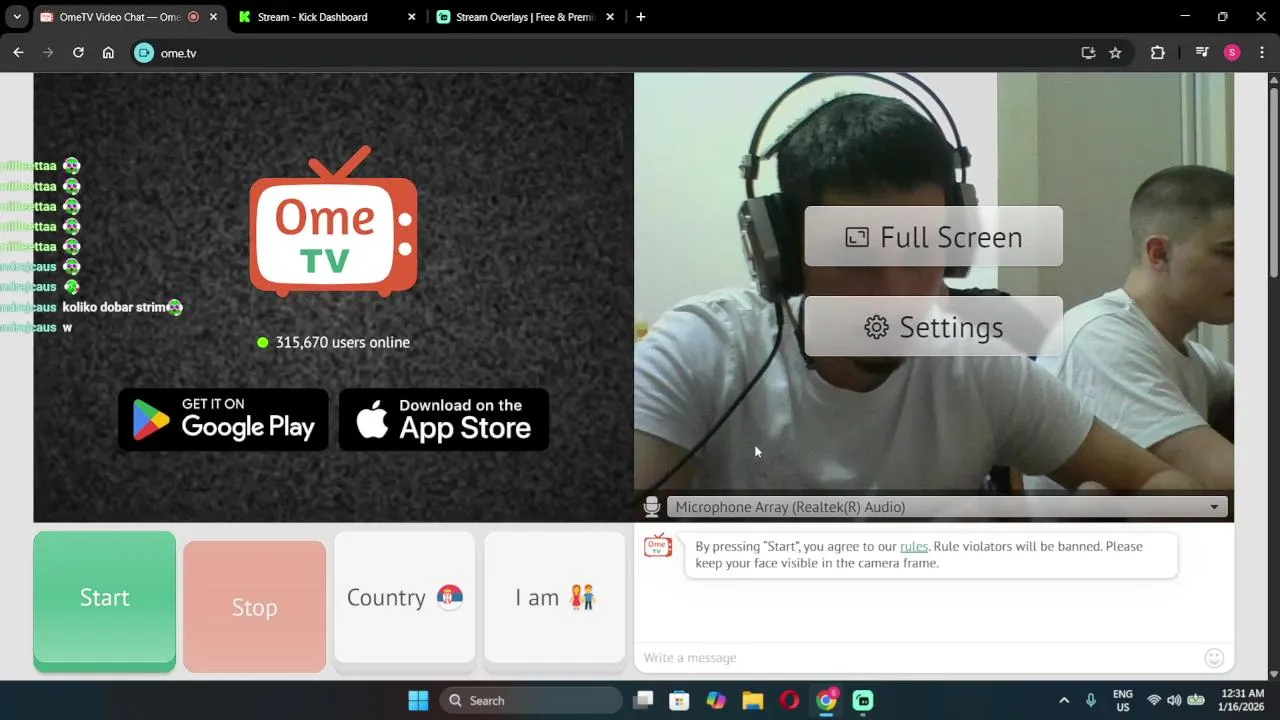Open the browser home page
The image size is (1280, 720).
click(x=108, y=53)
